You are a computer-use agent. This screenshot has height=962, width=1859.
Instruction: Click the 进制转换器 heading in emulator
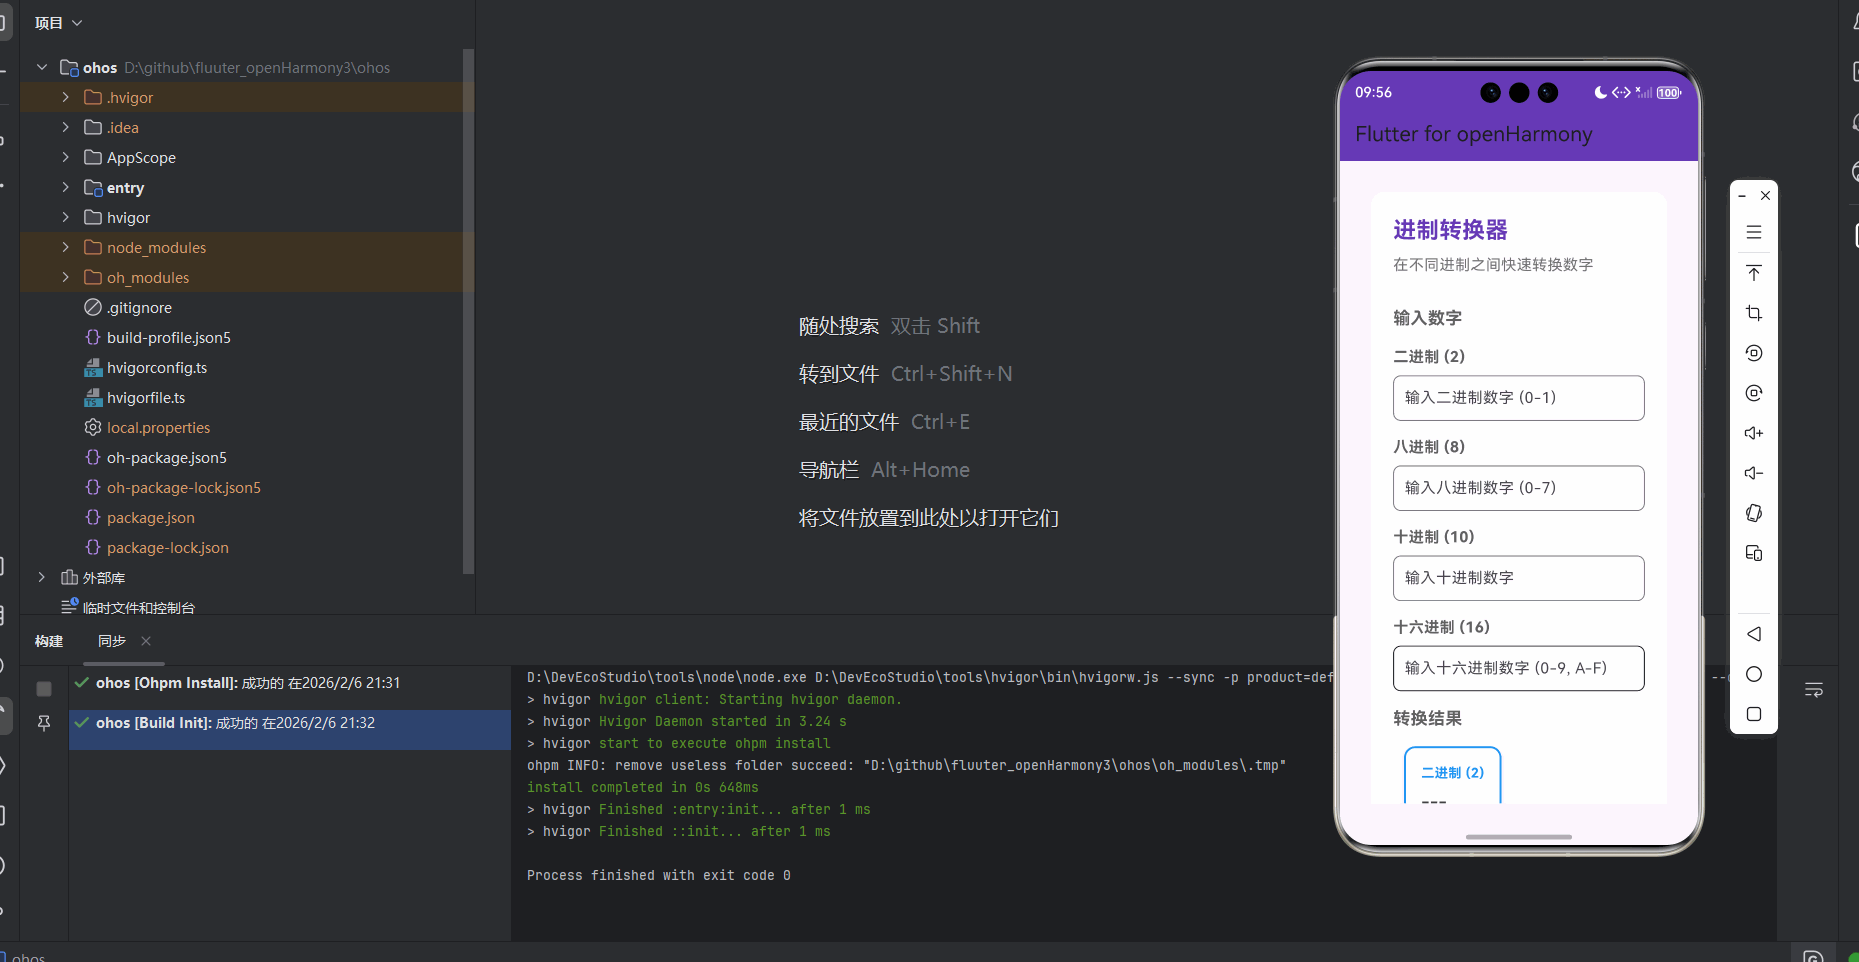point(1450,230)
